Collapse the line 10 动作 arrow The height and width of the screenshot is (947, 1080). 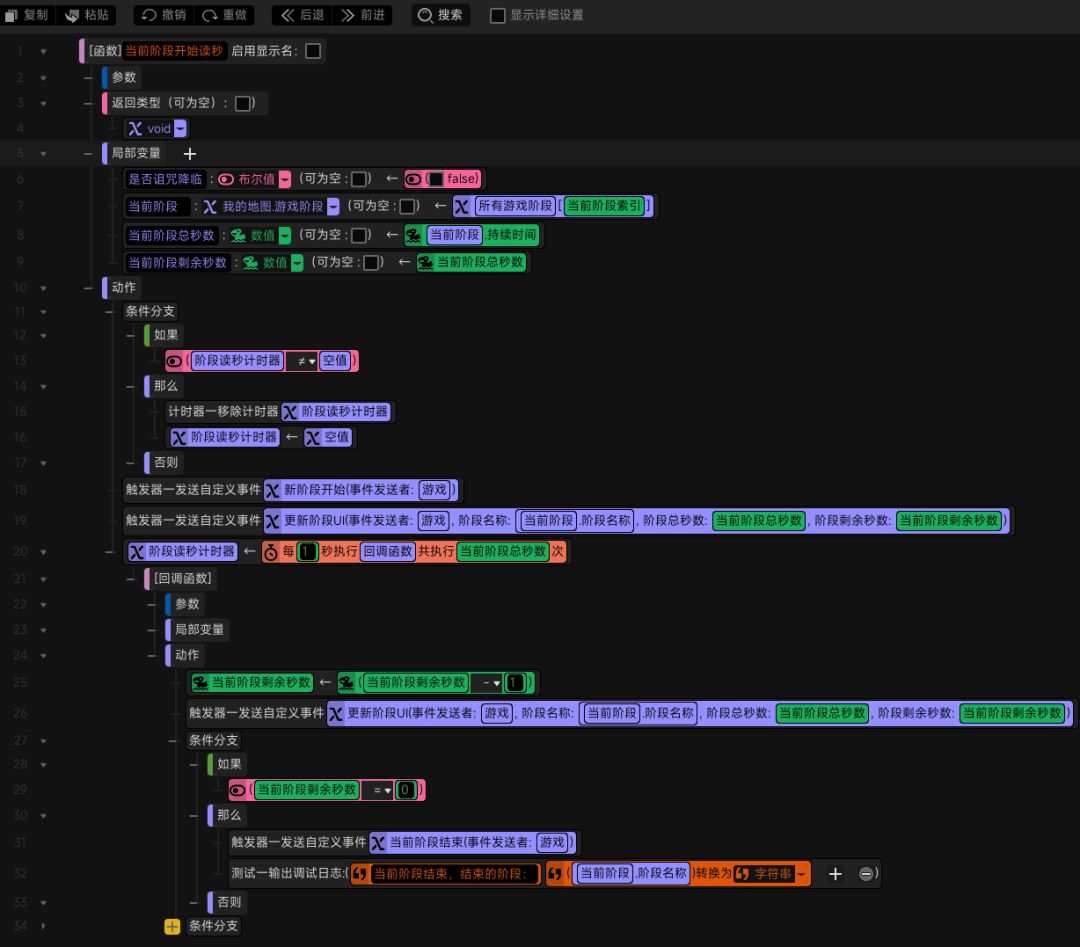click(43, 288)
